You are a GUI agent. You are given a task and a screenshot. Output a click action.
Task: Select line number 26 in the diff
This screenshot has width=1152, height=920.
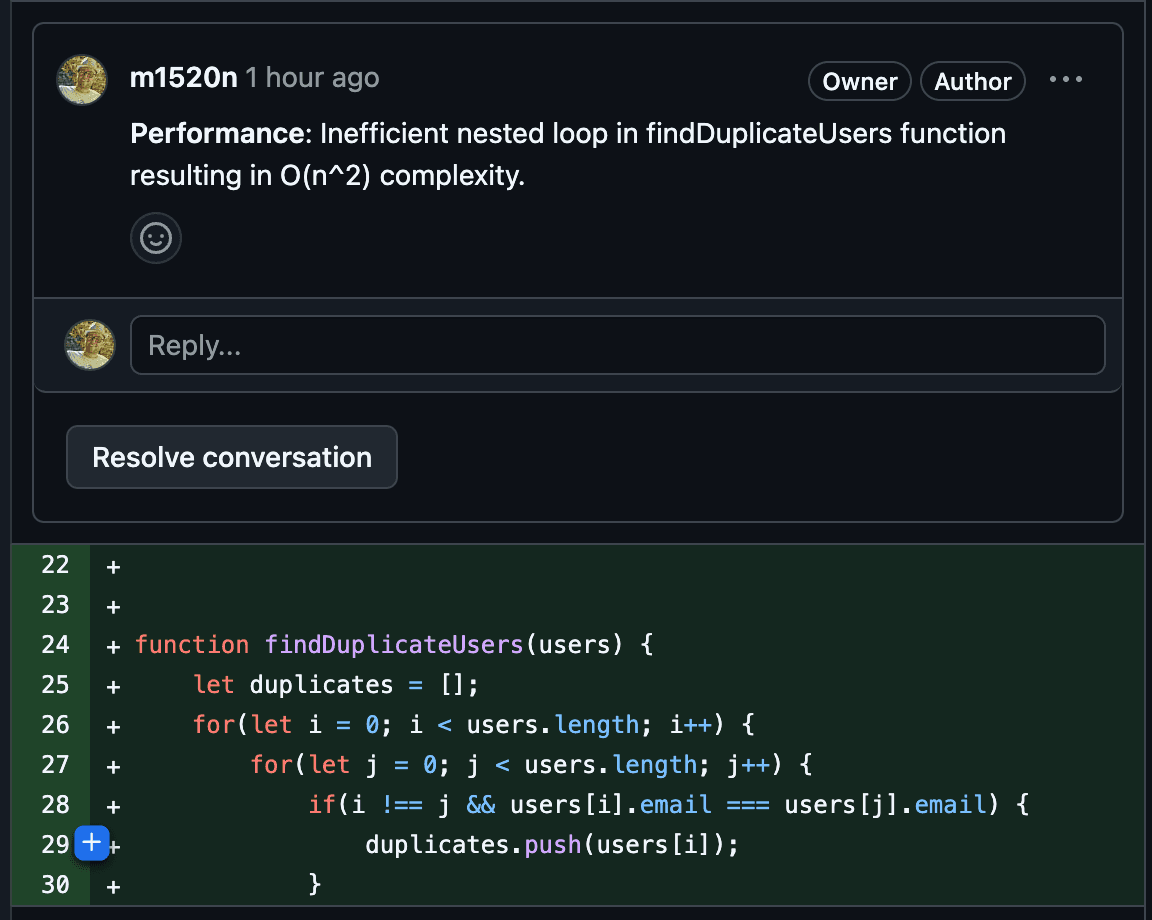[x=56, y=725]
